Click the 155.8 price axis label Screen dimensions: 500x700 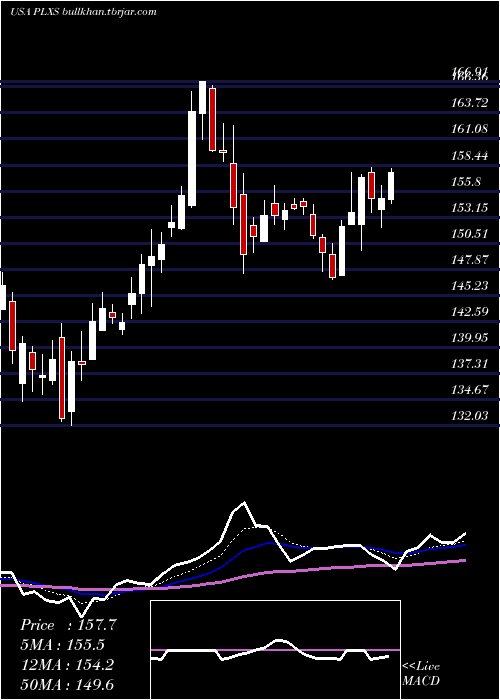click(x=466, y=182)
